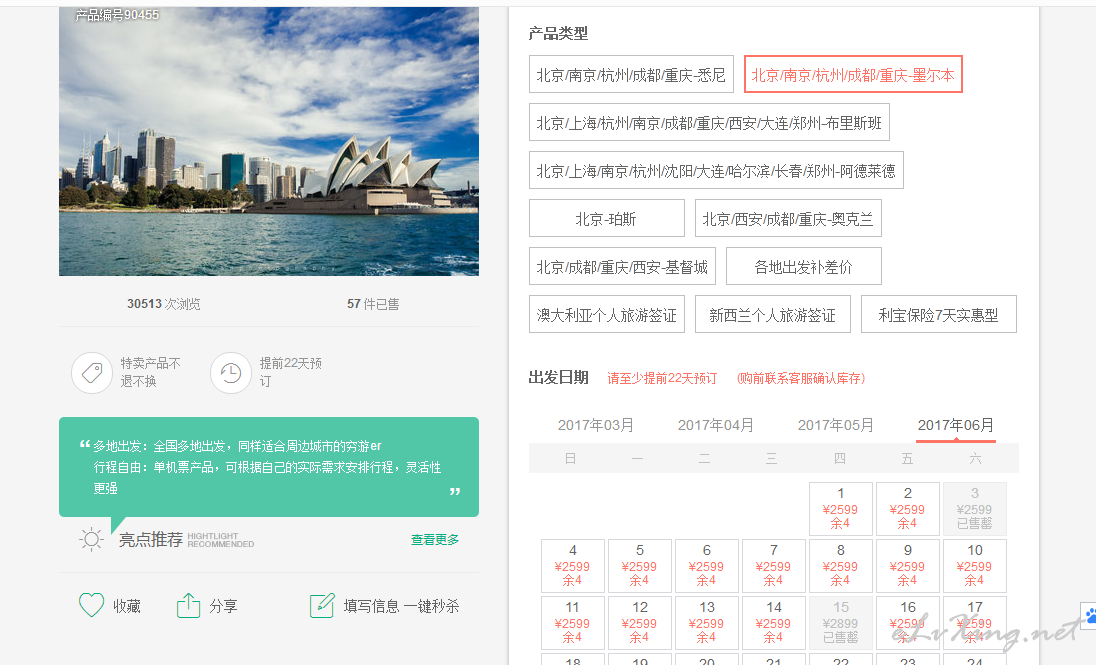The width and height of the screenshot is (1096, 665).
Task: Click 产品编号90455 text on photo
Action: (117, 15)
